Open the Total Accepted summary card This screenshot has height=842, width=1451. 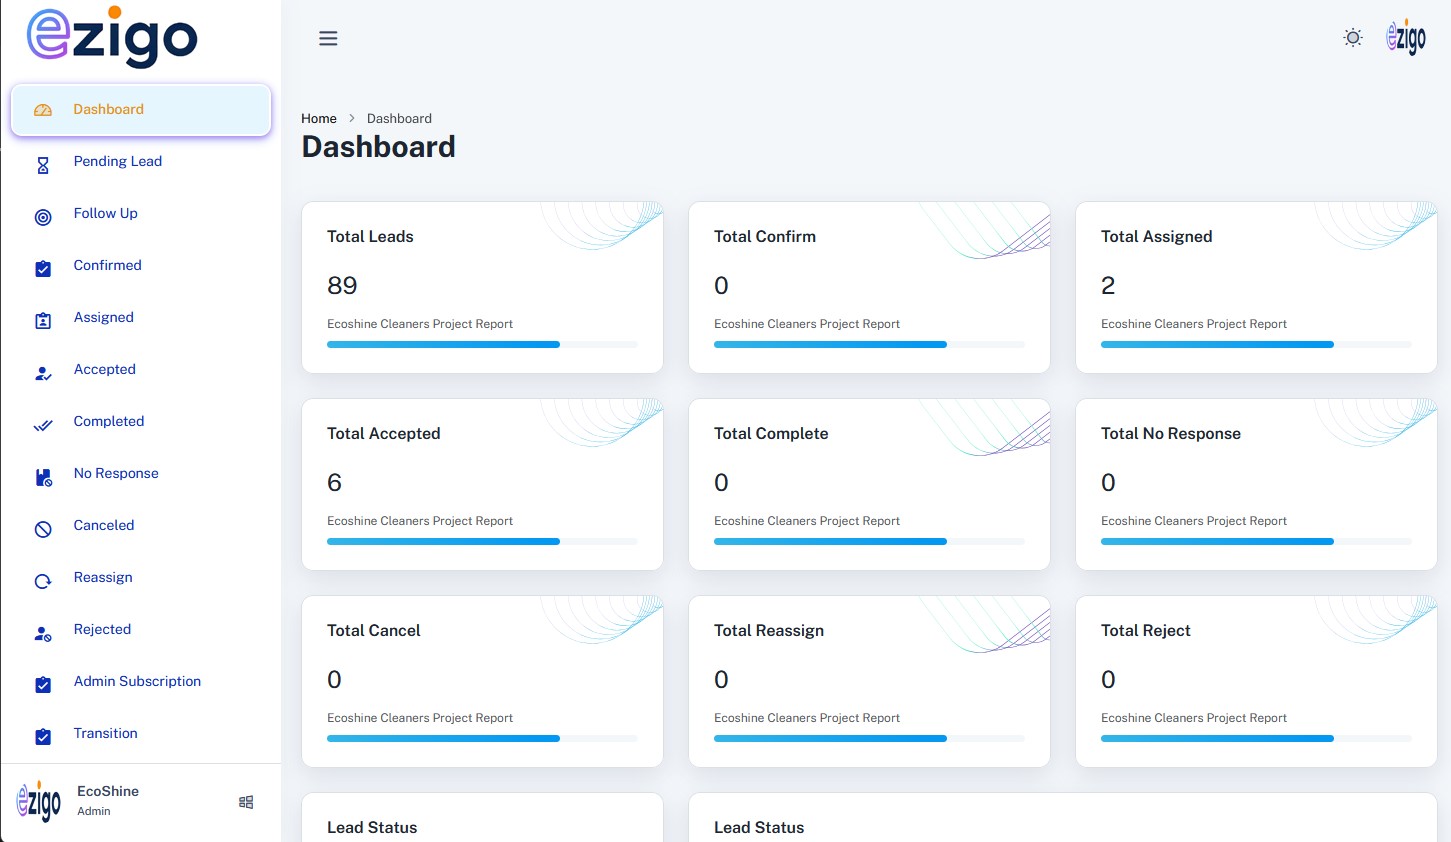click(482, 484)
